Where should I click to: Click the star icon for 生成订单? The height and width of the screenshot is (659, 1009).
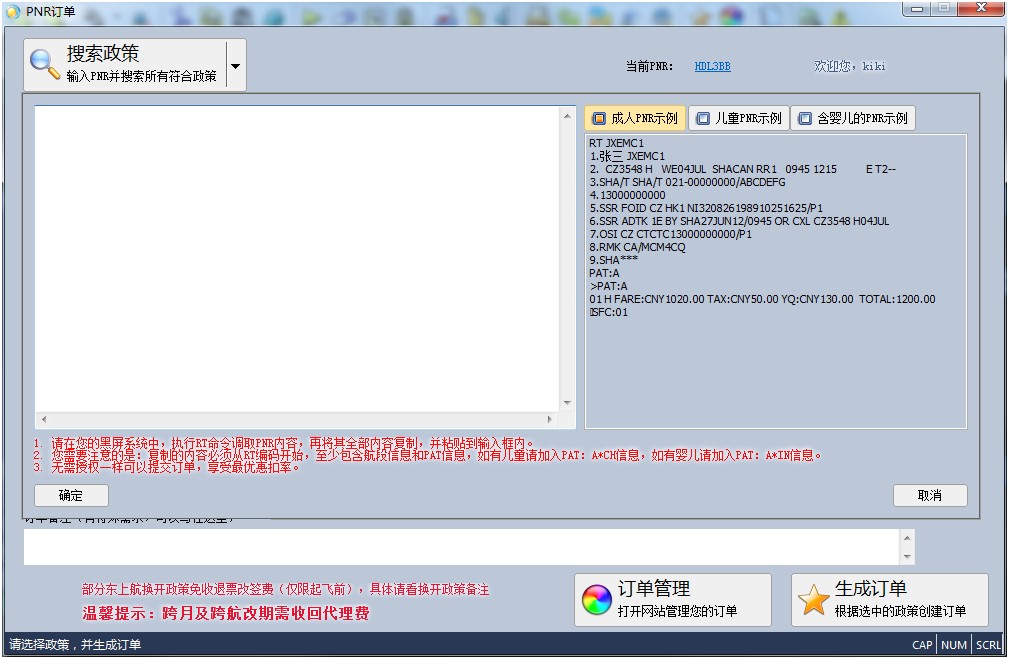click(x=814, y=600)
